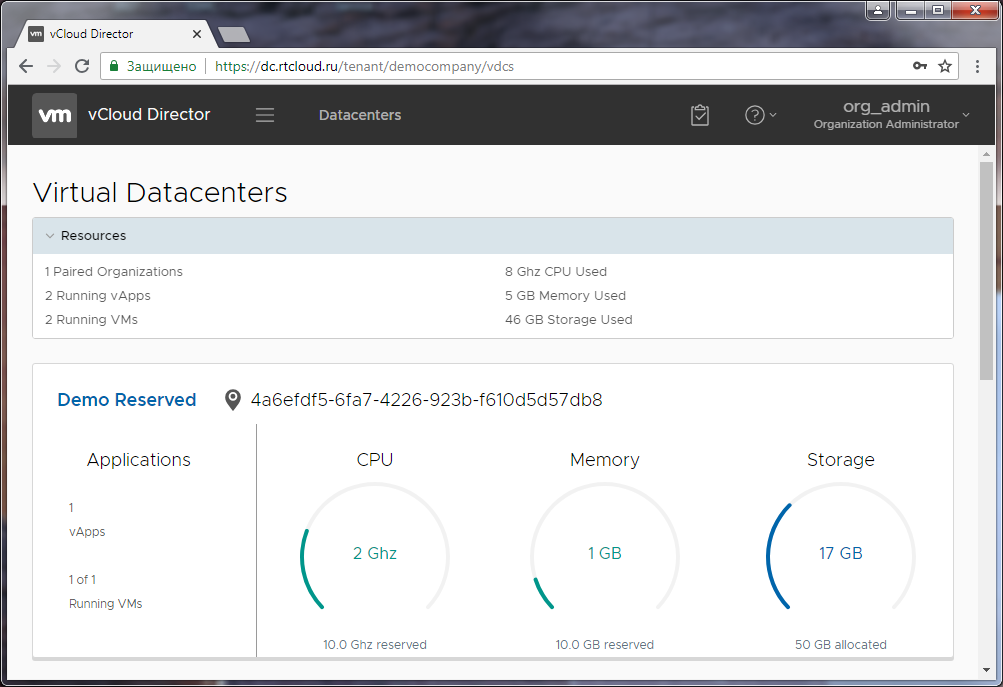Select the Datacenters menu item
Screen dimensions: 1003x687
click(360, 115)
